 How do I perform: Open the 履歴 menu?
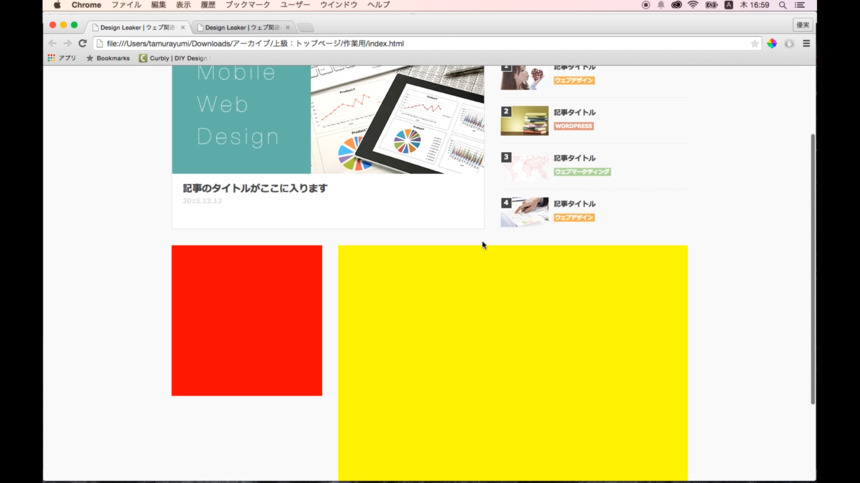208,5
